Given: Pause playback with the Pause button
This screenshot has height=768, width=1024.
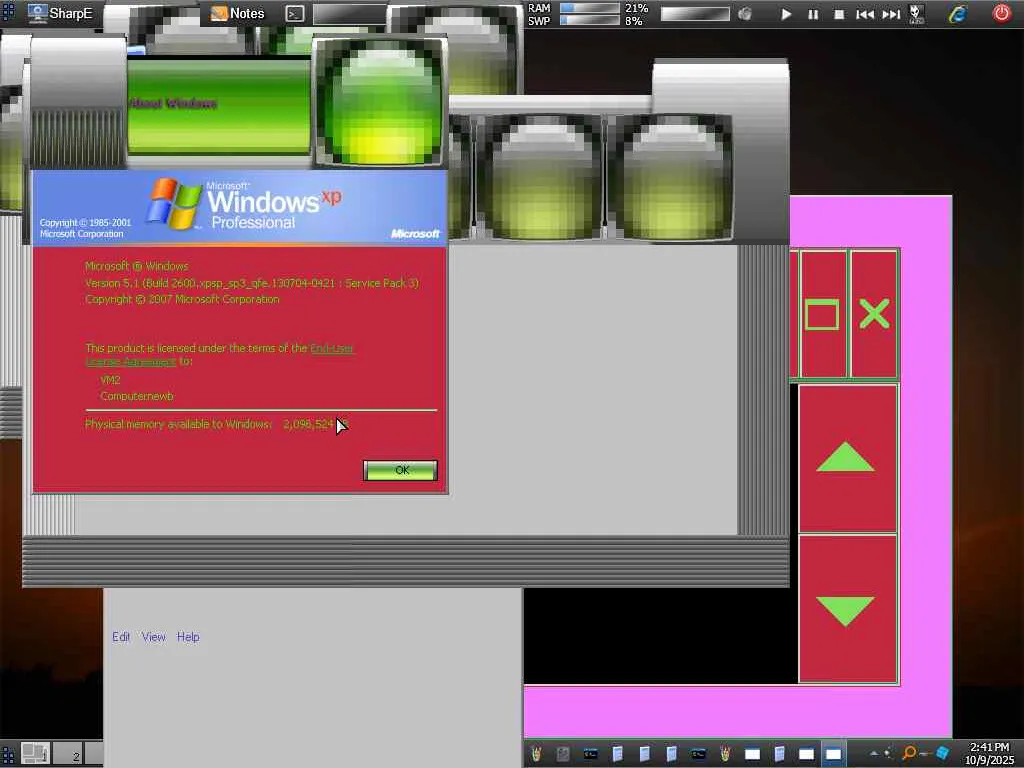Looking at the screenshot, I should [813, 14].
